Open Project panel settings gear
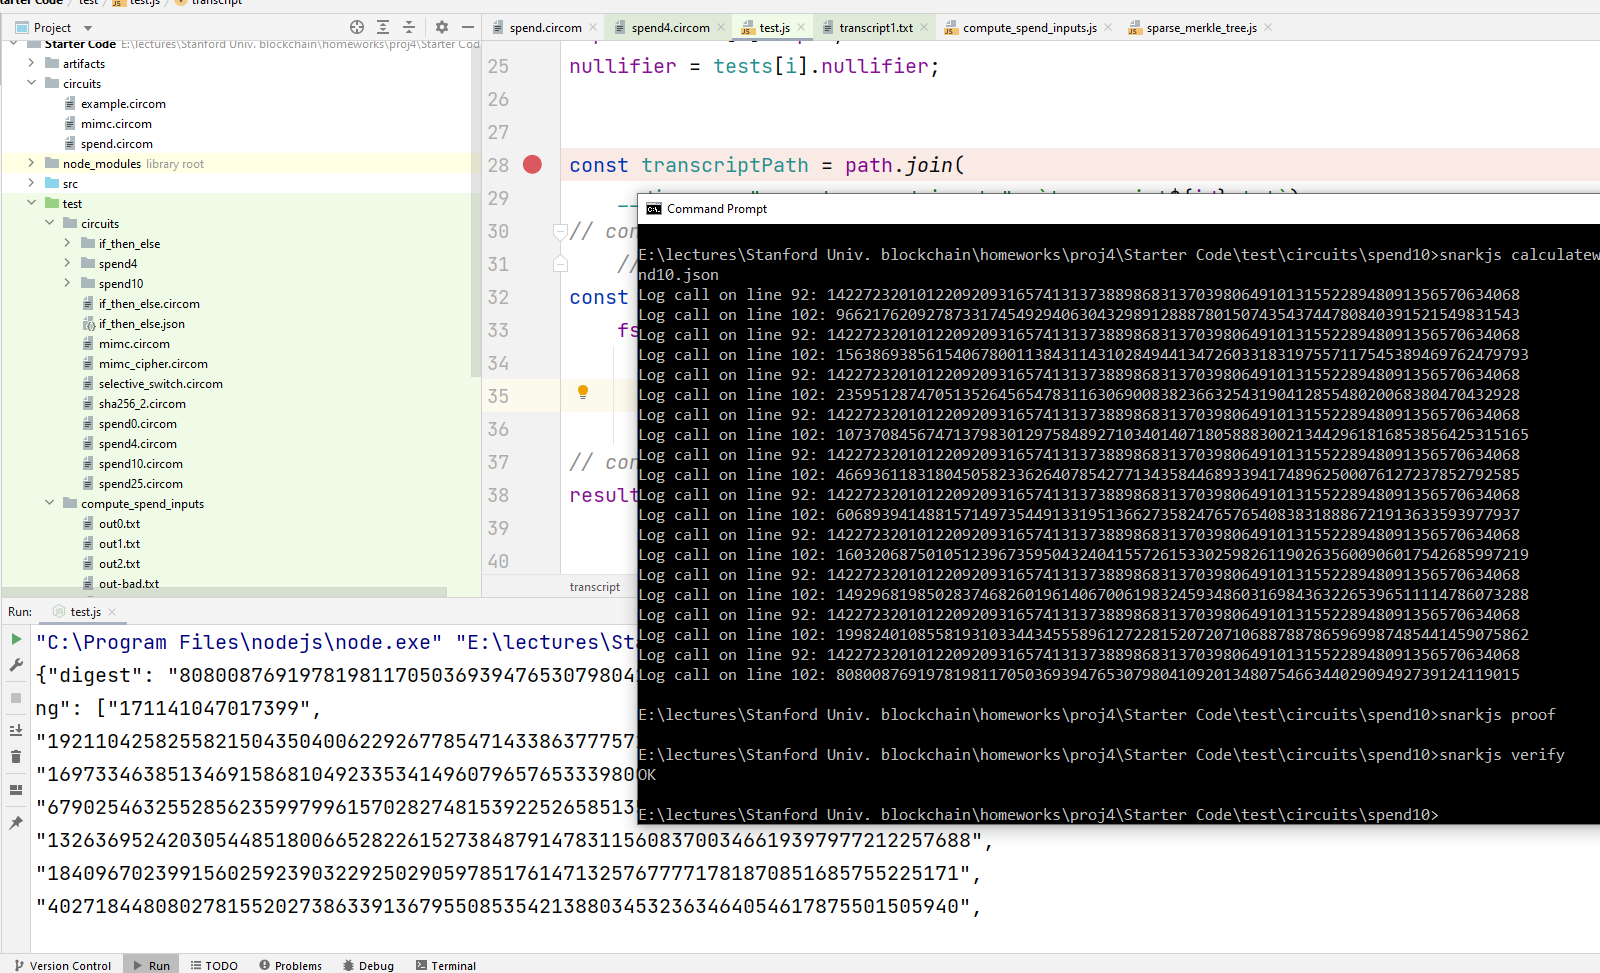The image size is (1600, 973). click(441, 27)
